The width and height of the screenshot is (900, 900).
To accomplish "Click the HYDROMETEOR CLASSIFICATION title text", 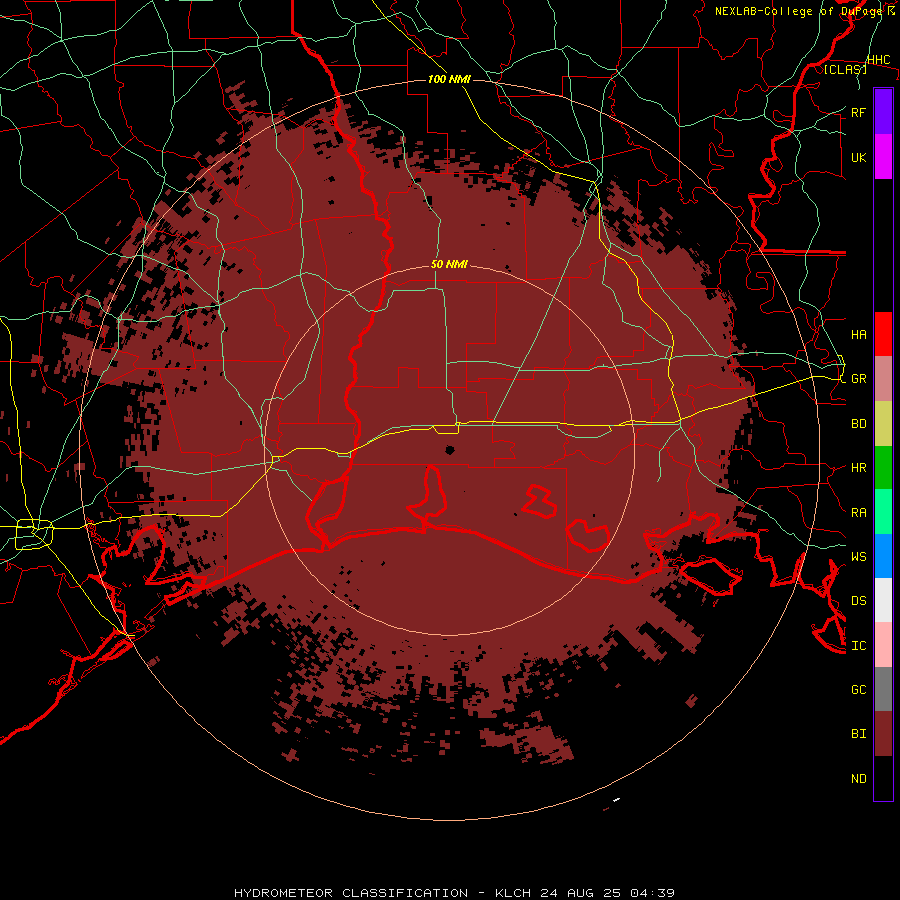I will (351, 893).
